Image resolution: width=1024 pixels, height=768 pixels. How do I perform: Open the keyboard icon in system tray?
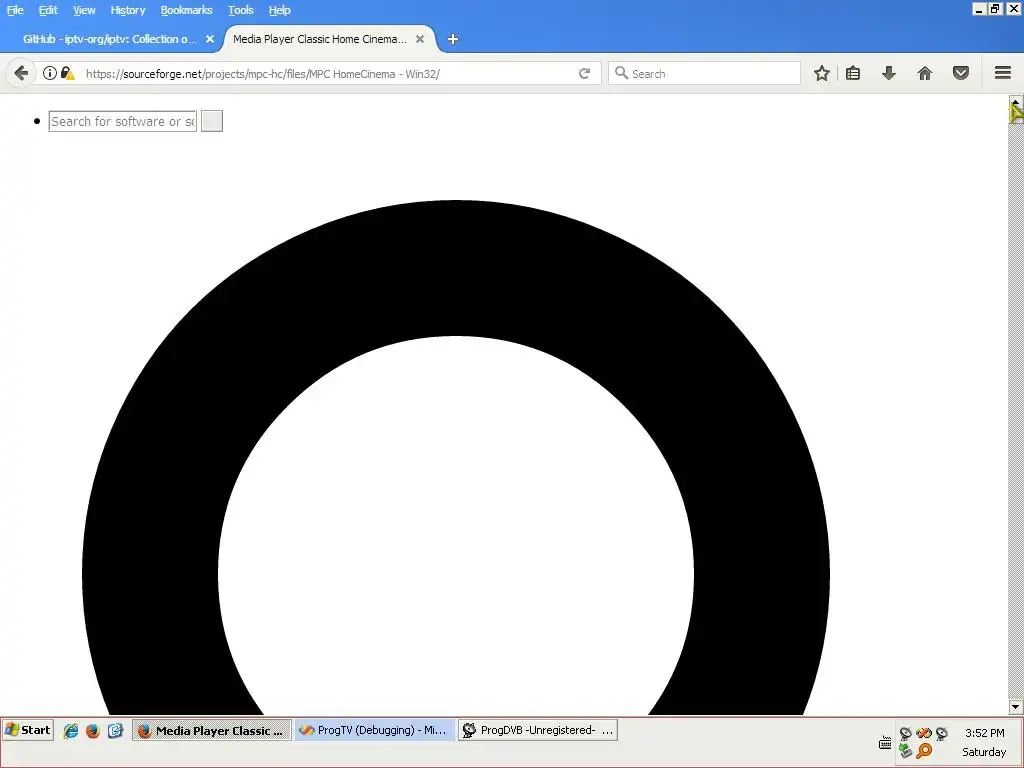point(885,743)
